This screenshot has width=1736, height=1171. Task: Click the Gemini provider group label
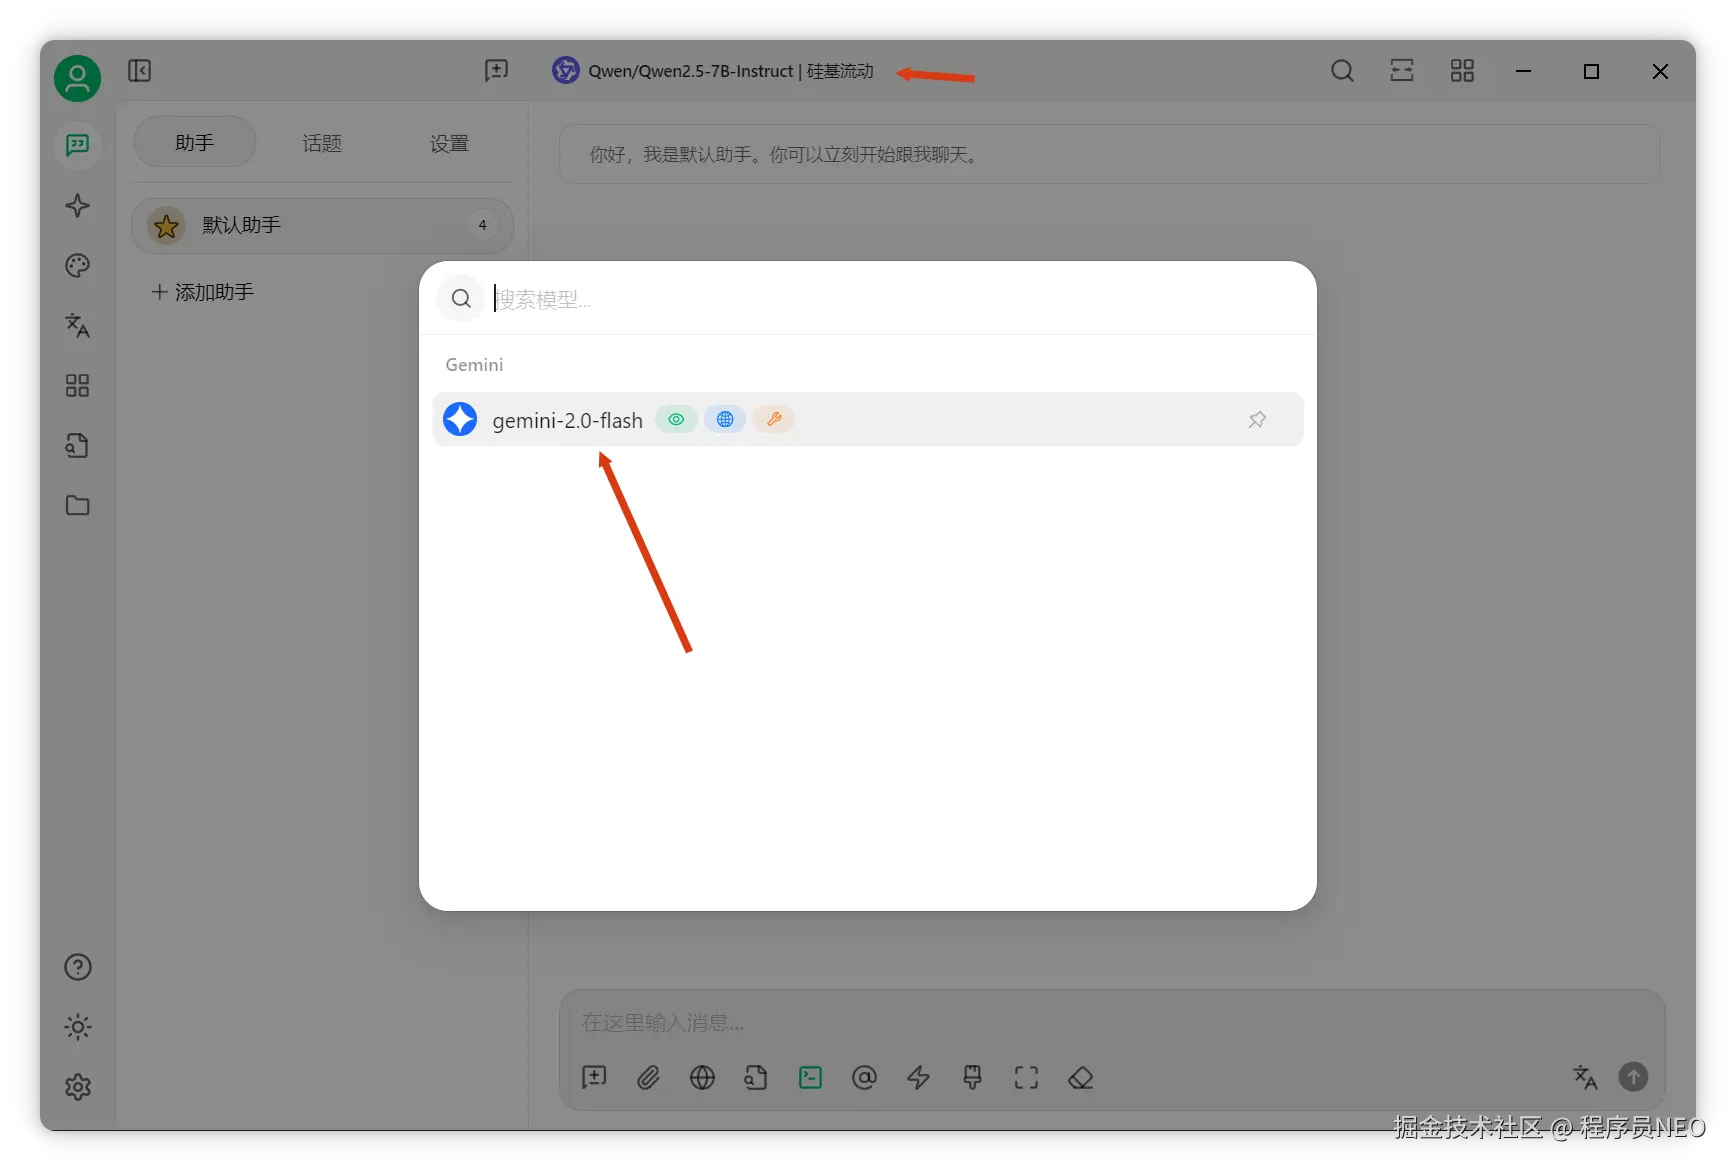474,365
